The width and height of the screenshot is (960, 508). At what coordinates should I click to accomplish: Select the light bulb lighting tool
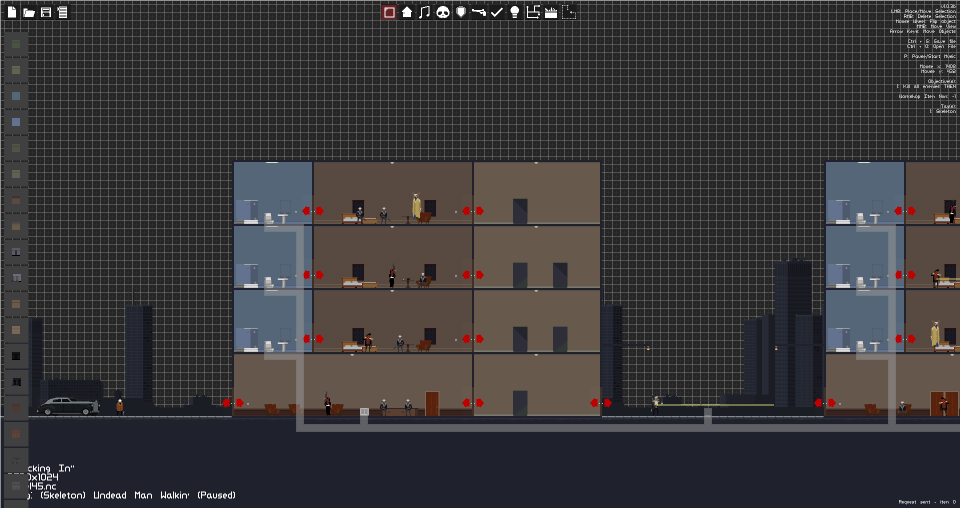point(514,12)
